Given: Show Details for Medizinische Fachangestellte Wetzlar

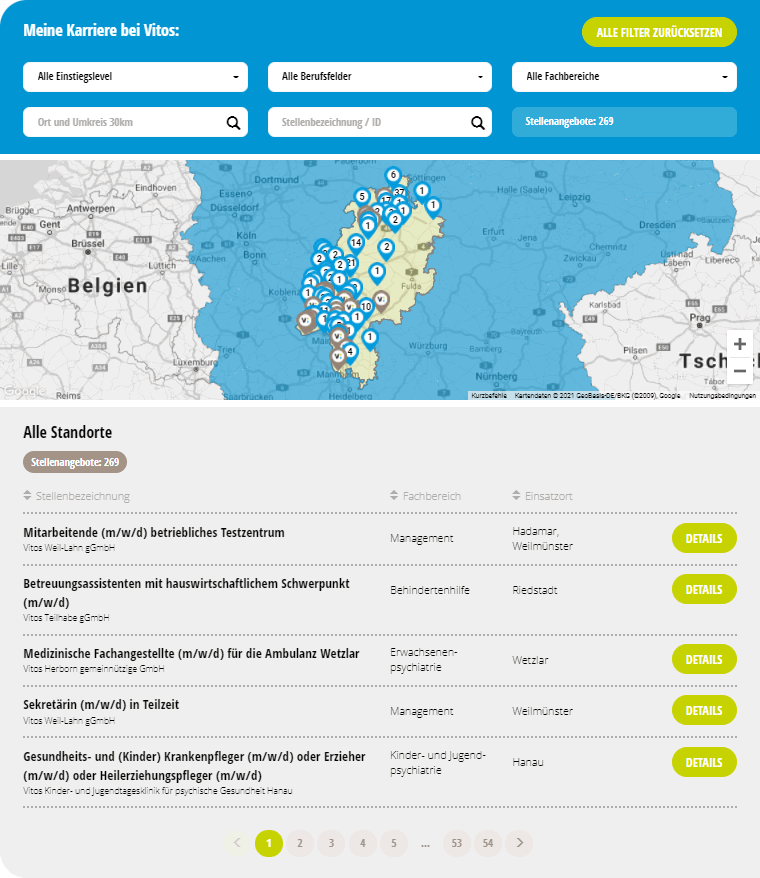Looking at the screenshot, I should coord(704,659).
